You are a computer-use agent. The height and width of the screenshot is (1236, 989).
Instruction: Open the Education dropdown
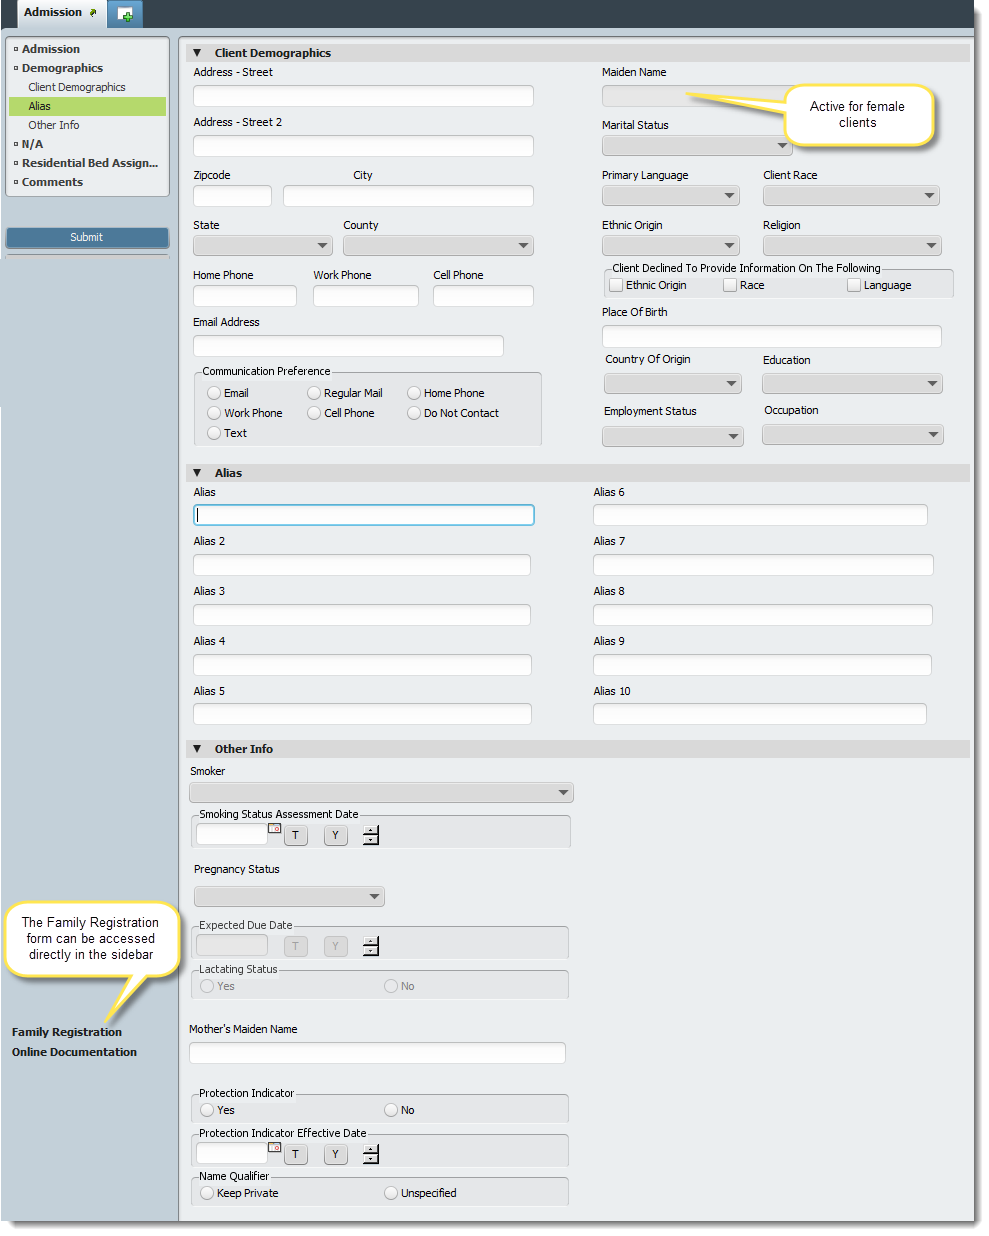[x=853, y=384]
